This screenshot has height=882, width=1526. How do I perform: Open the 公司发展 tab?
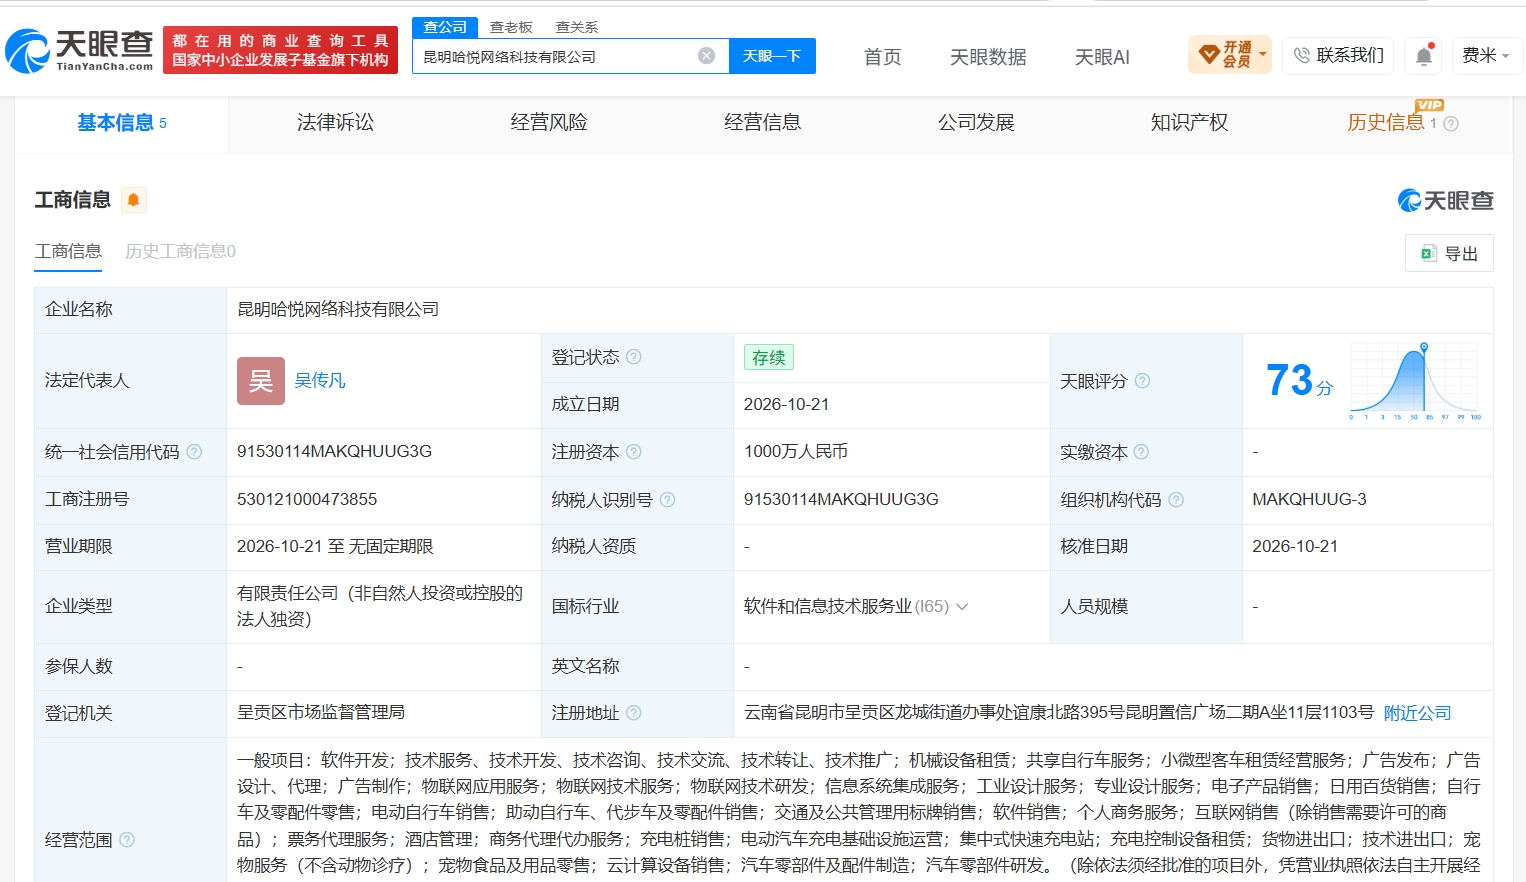[976, 123]
